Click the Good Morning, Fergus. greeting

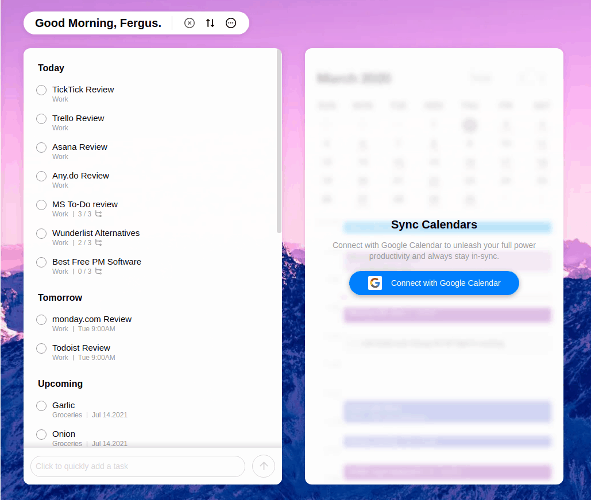pyautogui.click(x=98, y=23)
